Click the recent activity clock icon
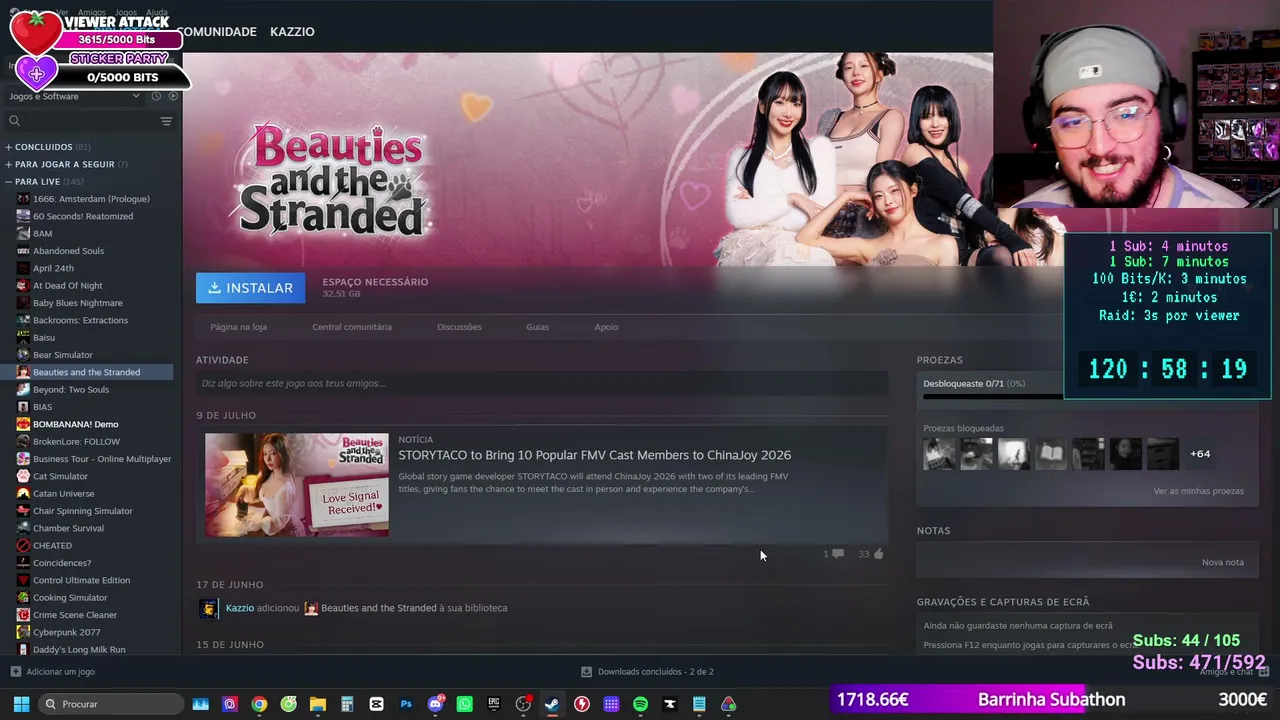 point(156,96)
